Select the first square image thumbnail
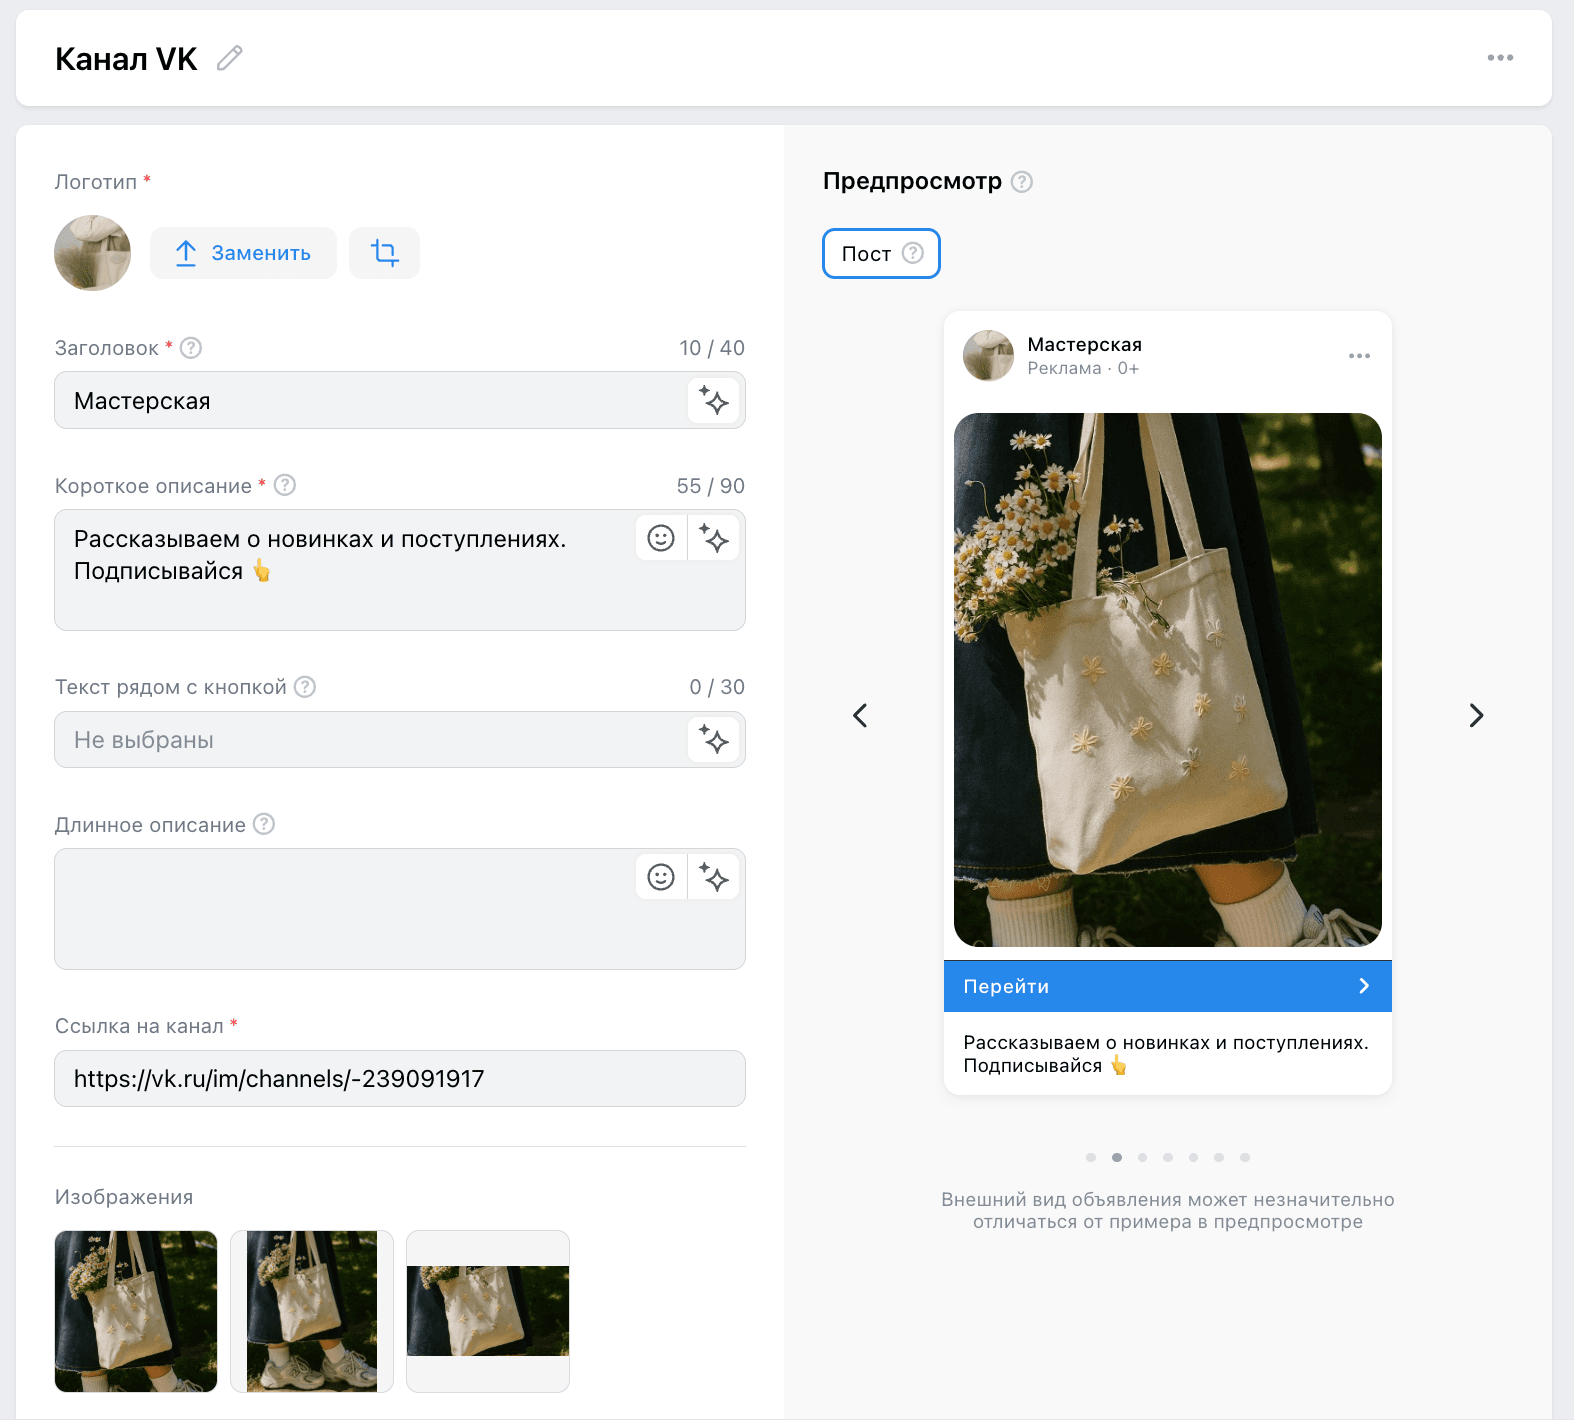Viewport: 1574px width, 1426px height. click(x=136, y=1311)
